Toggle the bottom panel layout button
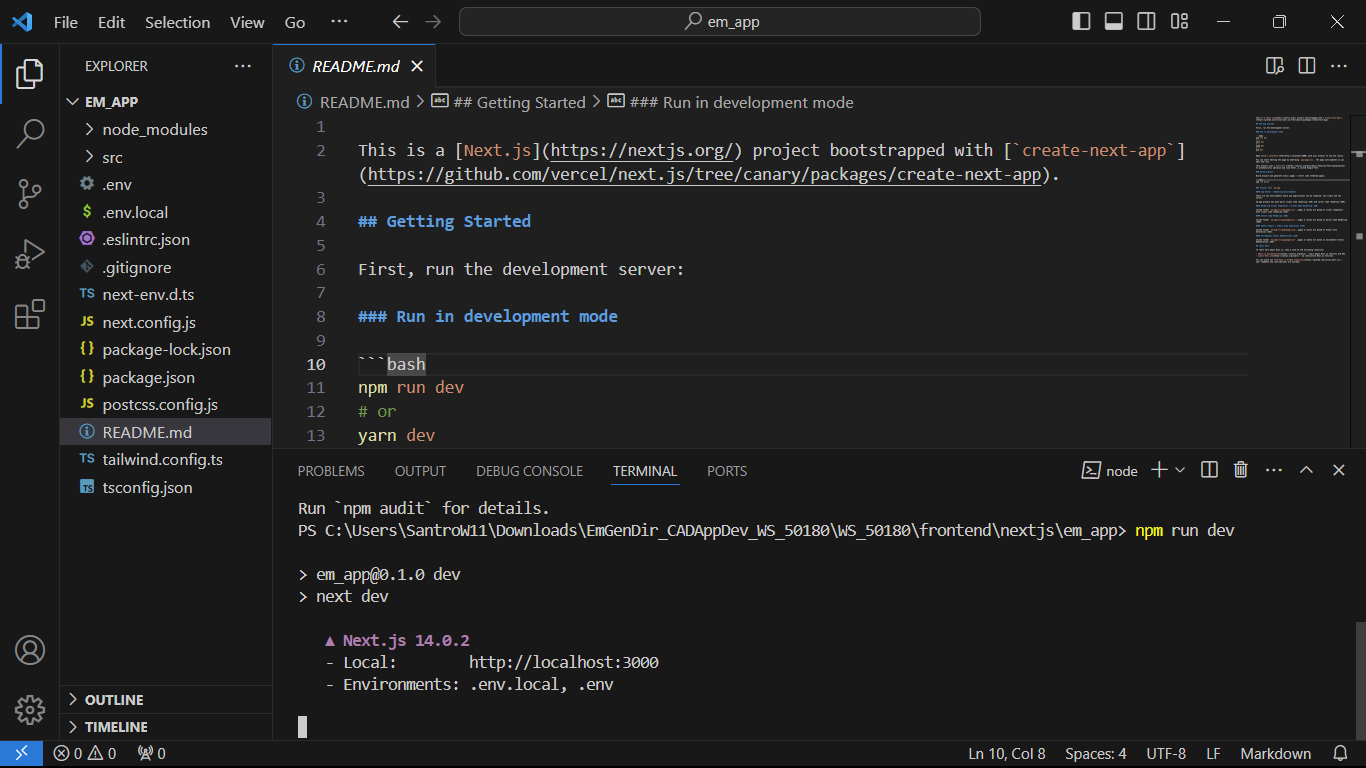This screenshot has height=768, width=1366. tap(1113, 22)
